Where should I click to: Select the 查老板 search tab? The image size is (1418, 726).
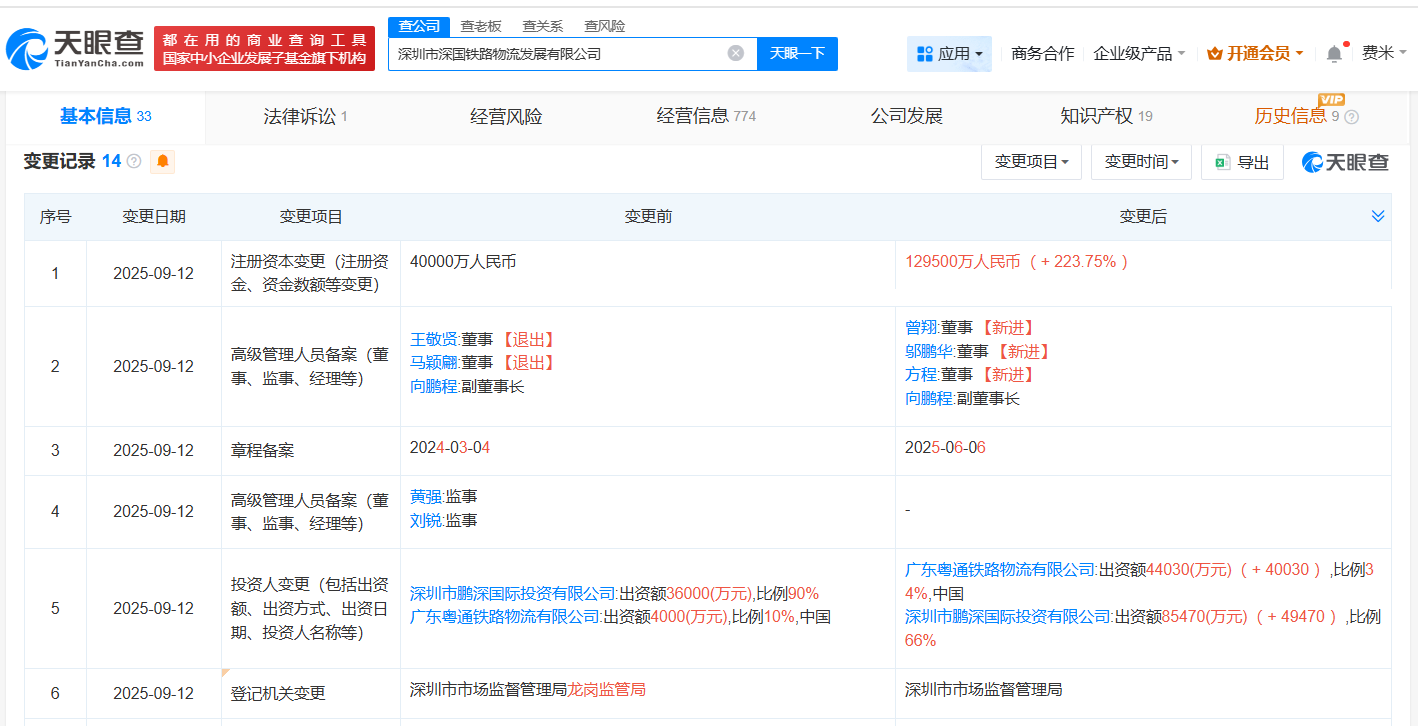(481, 25)
